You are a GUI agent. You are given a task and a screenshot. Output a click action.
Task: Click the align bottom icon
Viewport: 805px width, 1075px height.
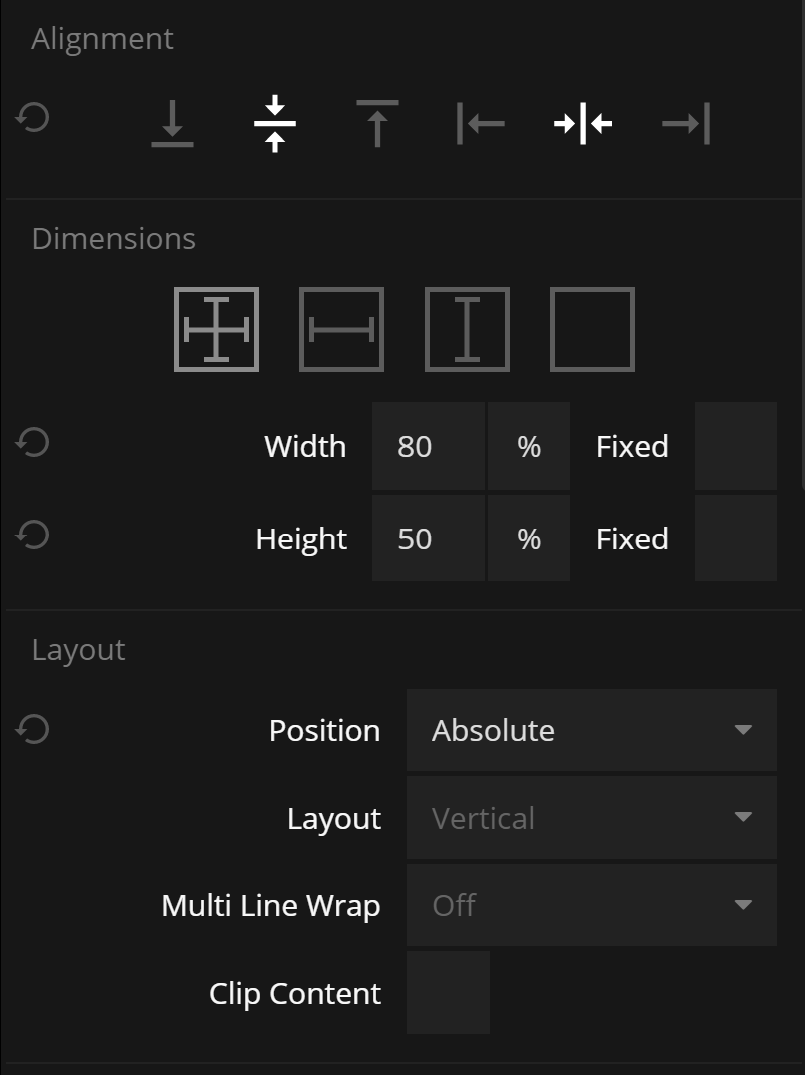pos(172,124)
